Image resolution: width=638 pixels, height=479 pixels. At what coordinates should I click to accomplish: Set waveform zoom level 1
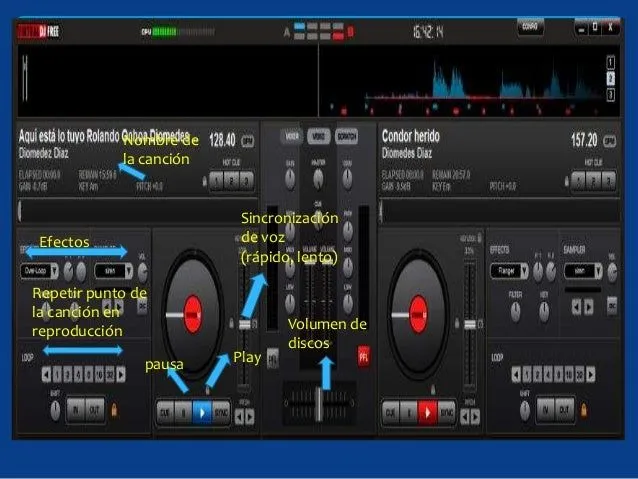tap(611, 63)
